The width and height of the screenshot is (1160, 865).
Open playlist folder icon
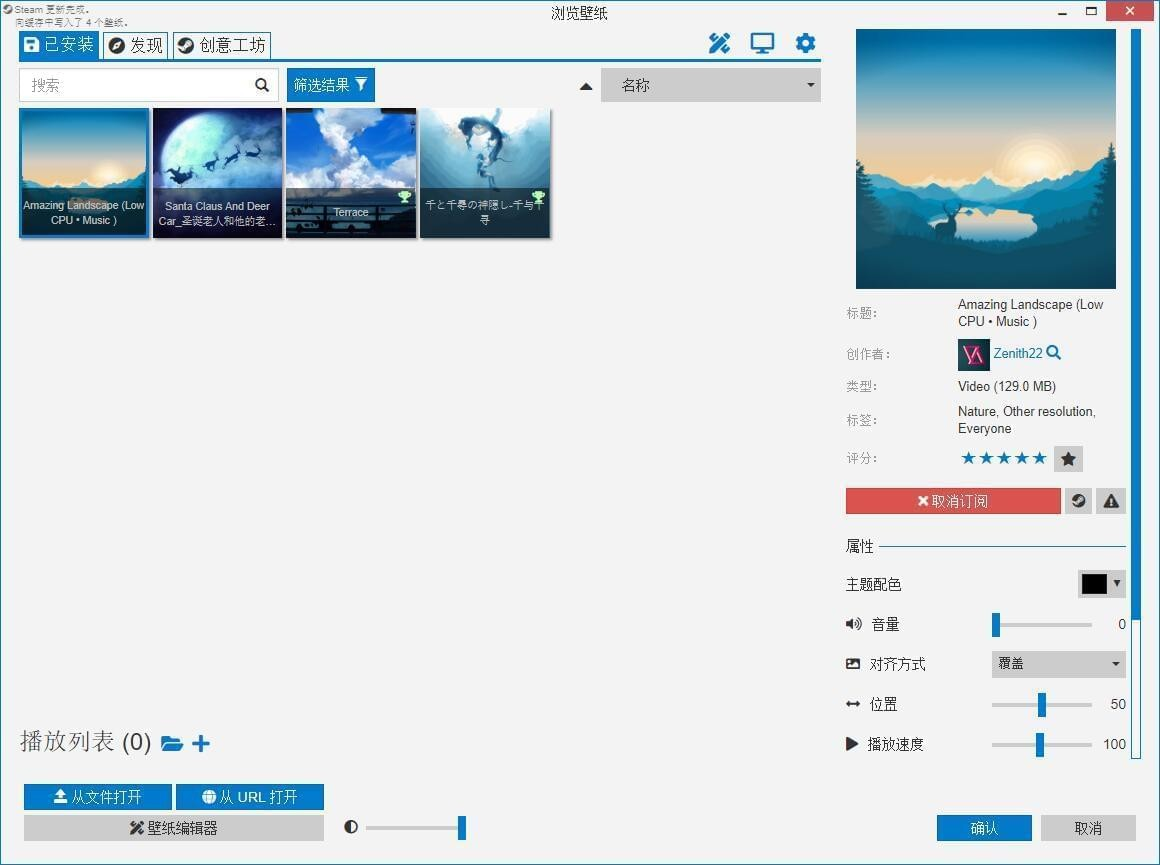point(172,743)
